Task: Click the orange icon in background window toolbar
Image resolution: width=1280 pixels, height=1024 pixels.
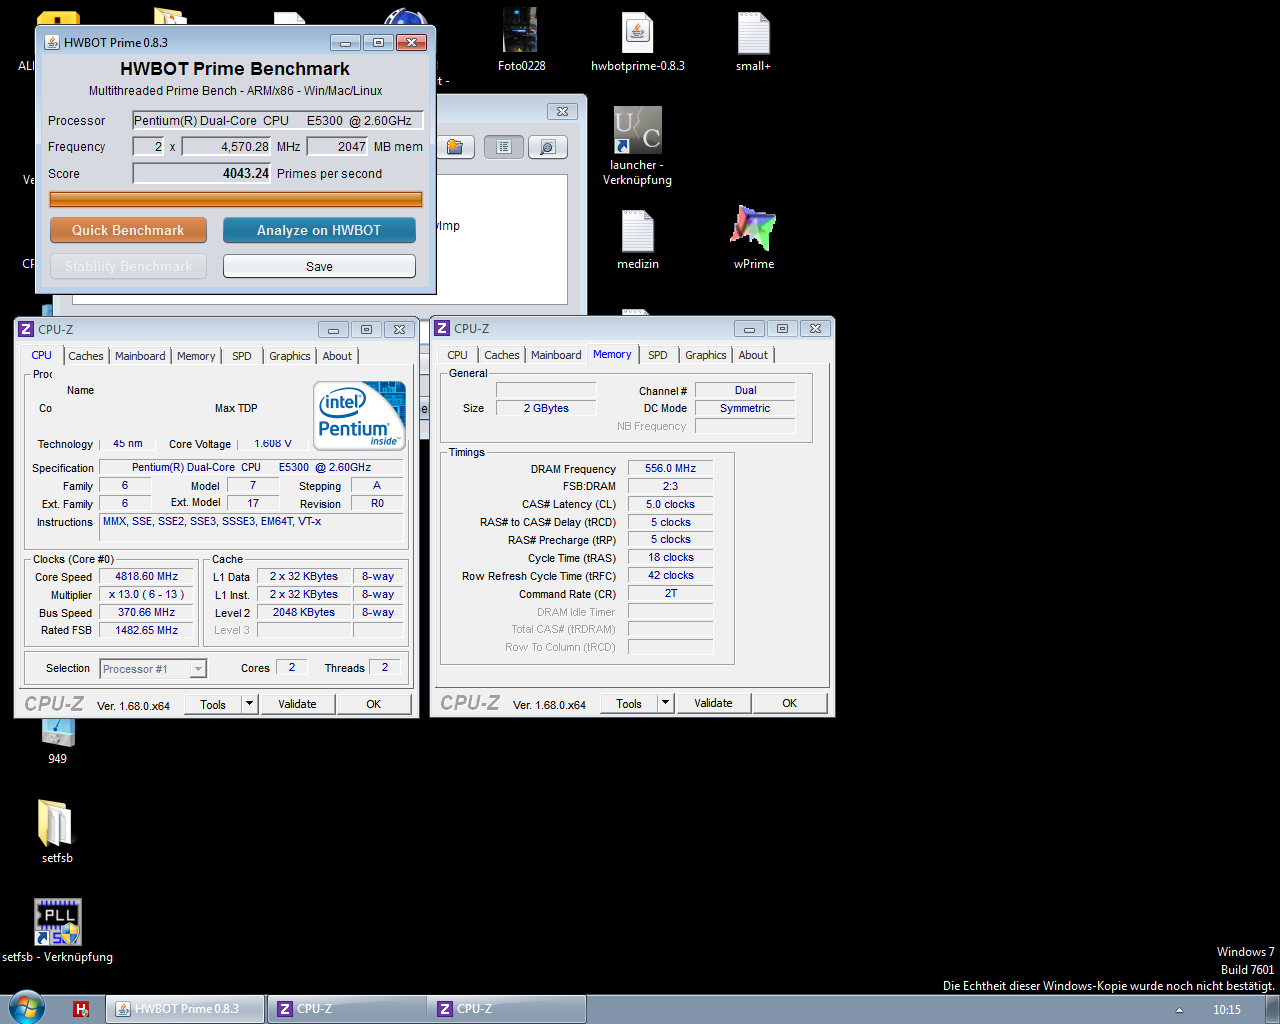Action: pos(455,147)
